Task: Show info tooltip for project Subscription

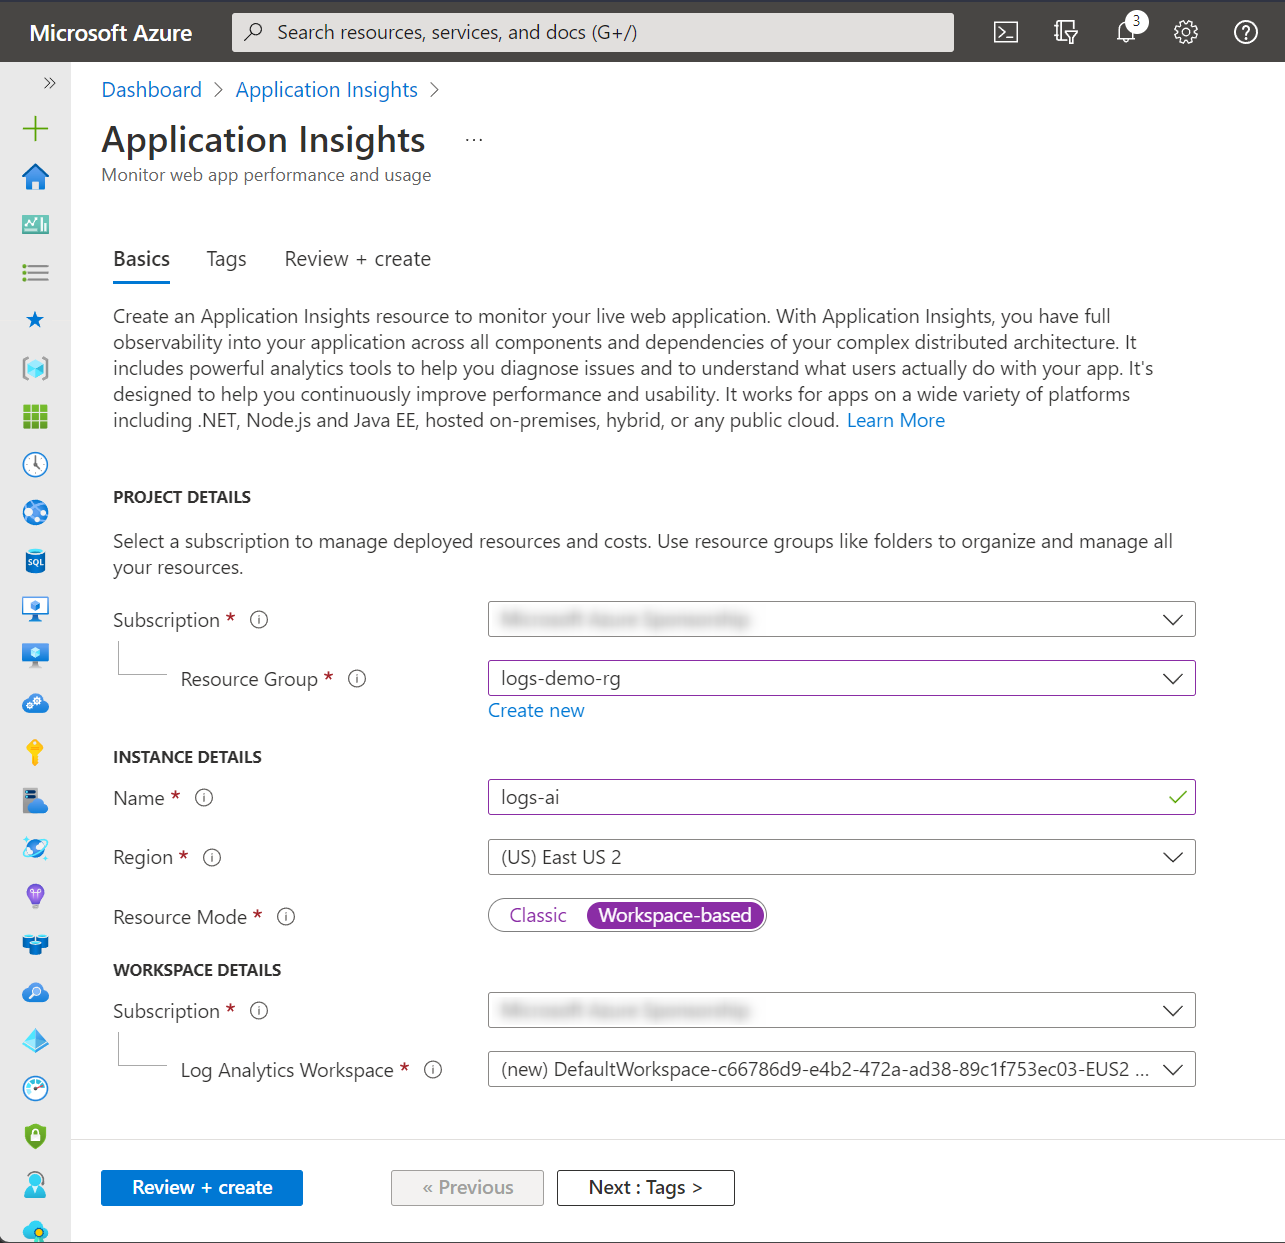Action: coord(259,620)
